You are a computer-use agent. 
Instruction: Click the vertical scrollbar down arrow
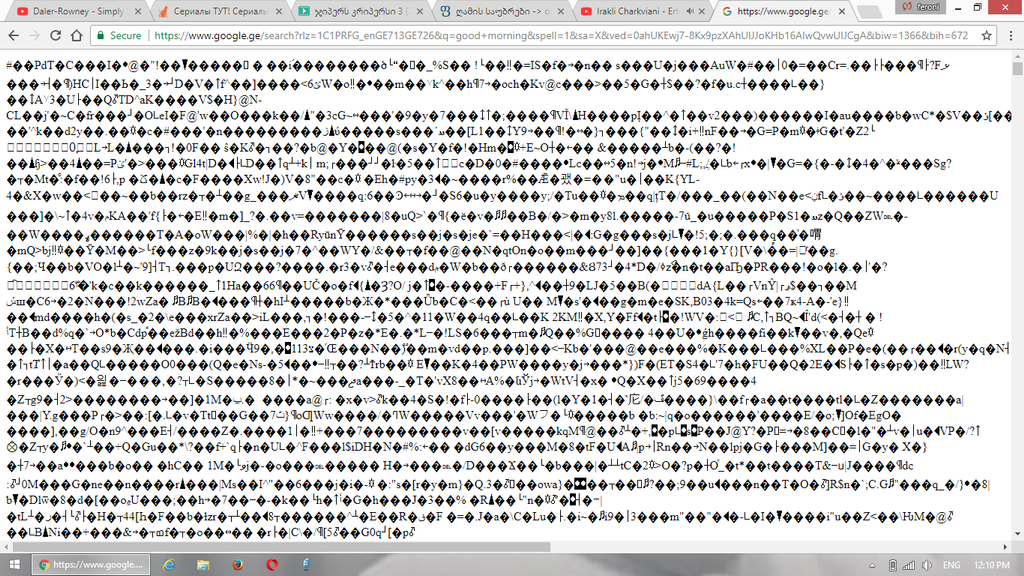(1017, 534)
